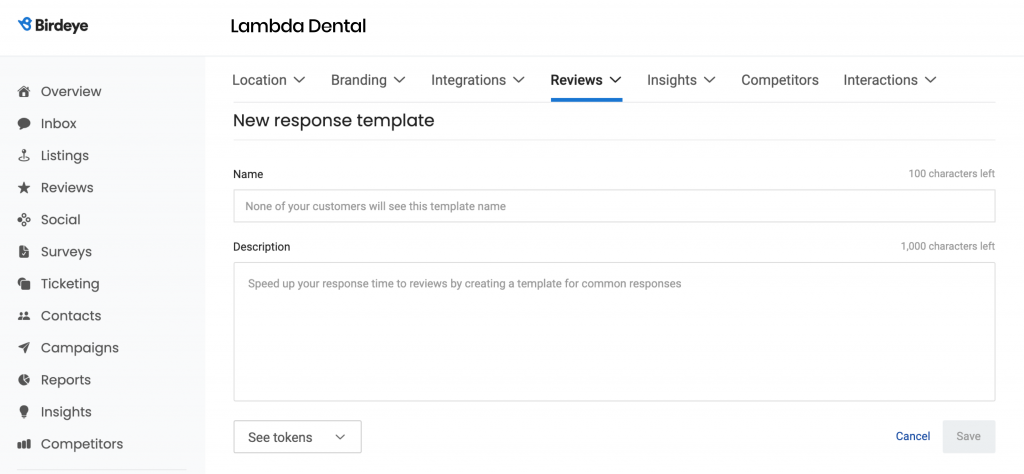Viewport: 1024px width, 474px height.
Task: Click the Description field label
Action: [262, 247]
